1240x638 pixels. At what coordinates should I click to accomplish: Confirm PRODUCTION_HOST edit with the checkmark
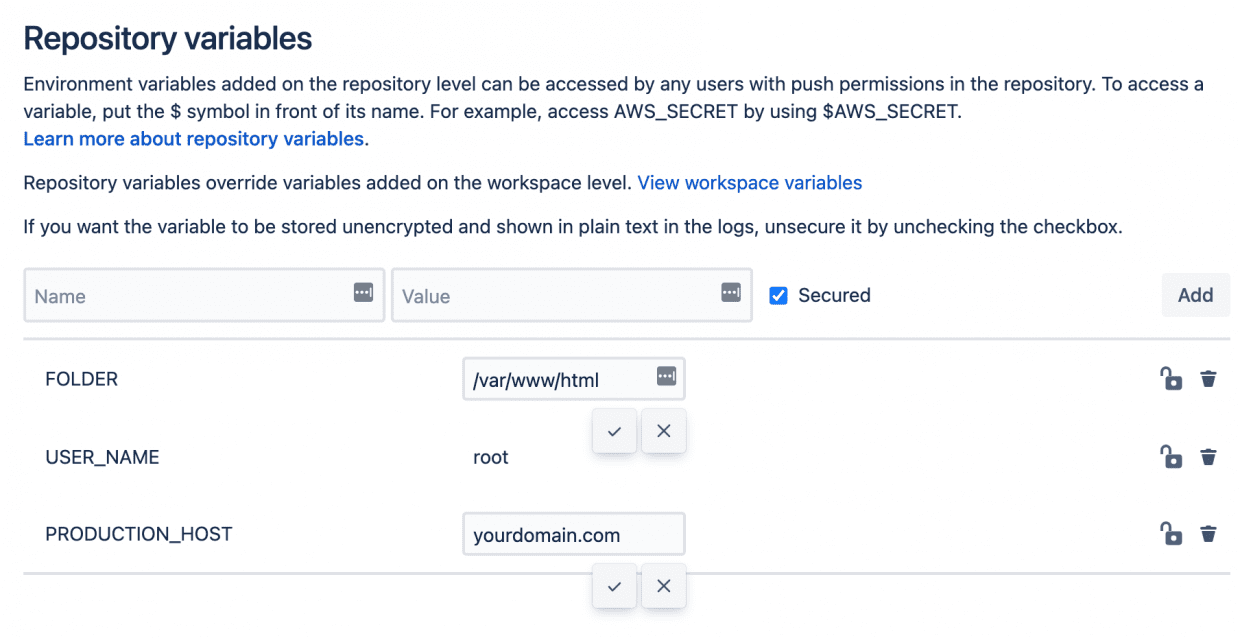tap(614, 586)
